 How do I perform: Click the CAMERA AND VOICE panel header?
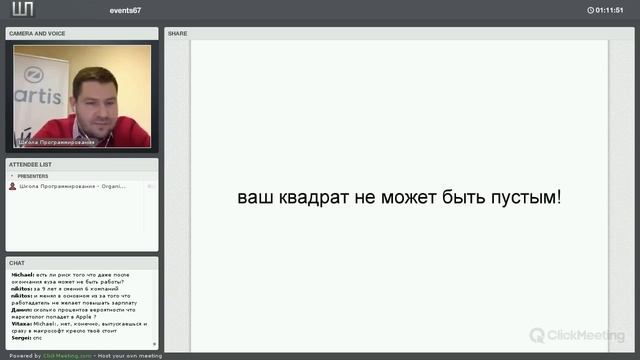(82, 33)
